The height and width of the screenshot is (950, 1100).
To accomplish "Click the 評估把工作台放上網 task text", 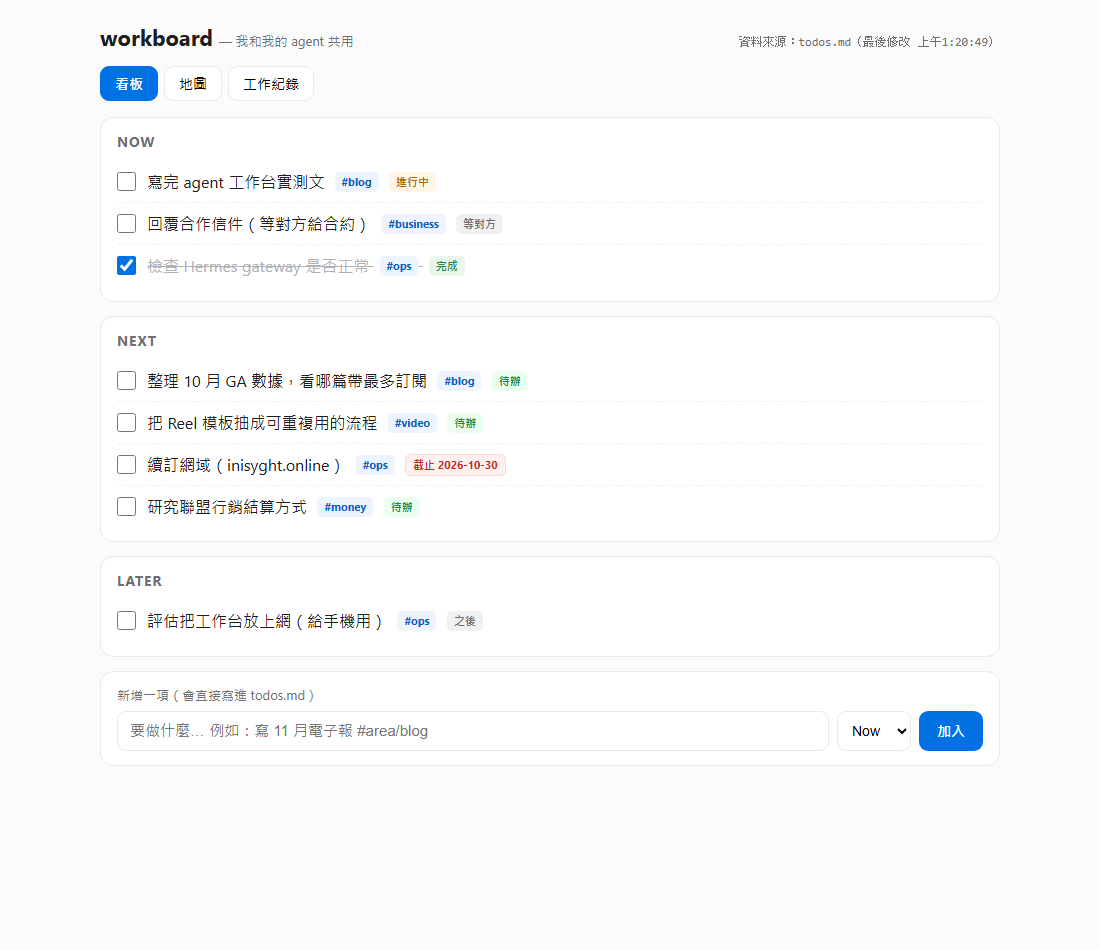I will 267,622.
